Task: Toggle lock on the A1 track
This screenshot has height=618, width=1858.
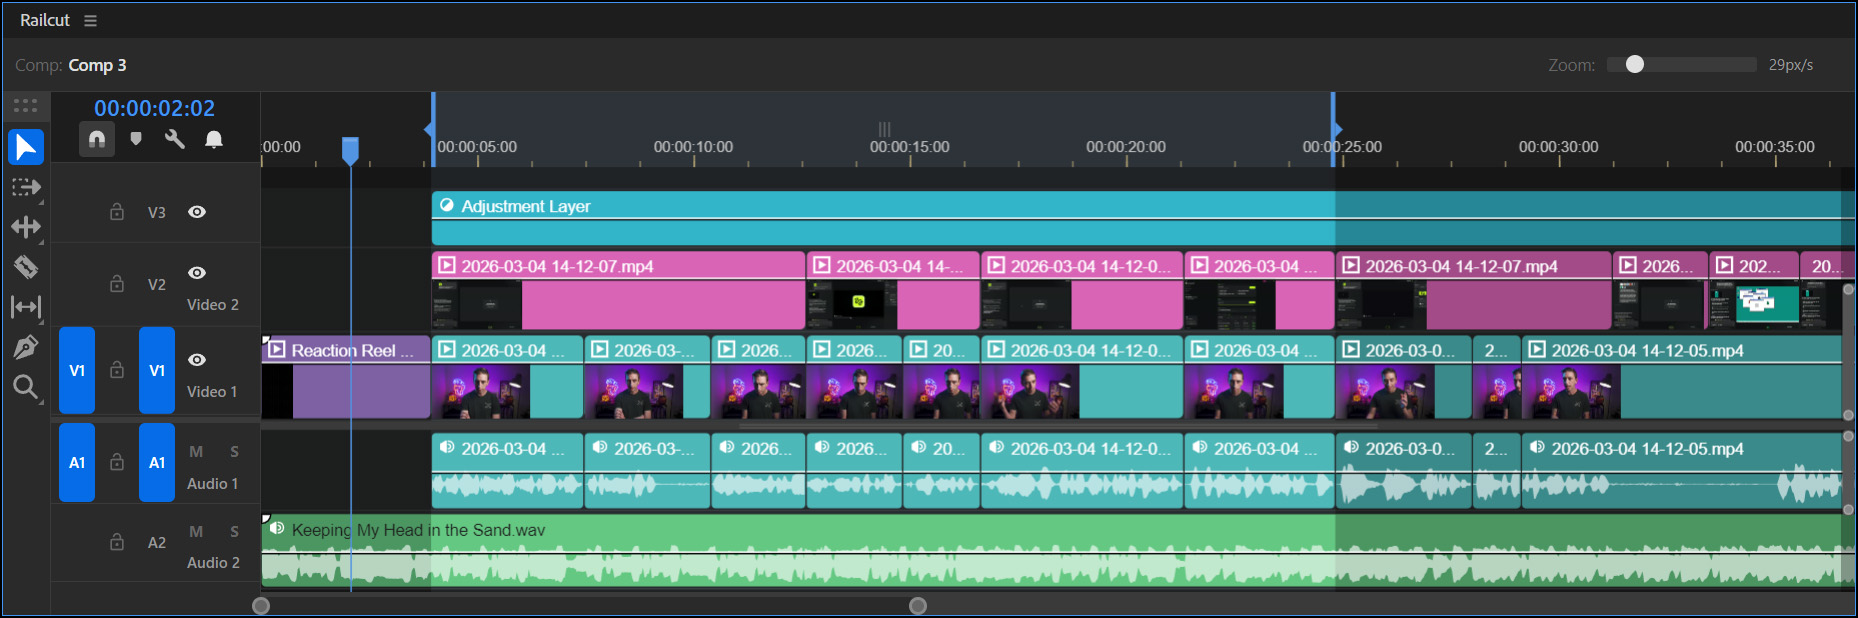Action: (x=117, y=462)
